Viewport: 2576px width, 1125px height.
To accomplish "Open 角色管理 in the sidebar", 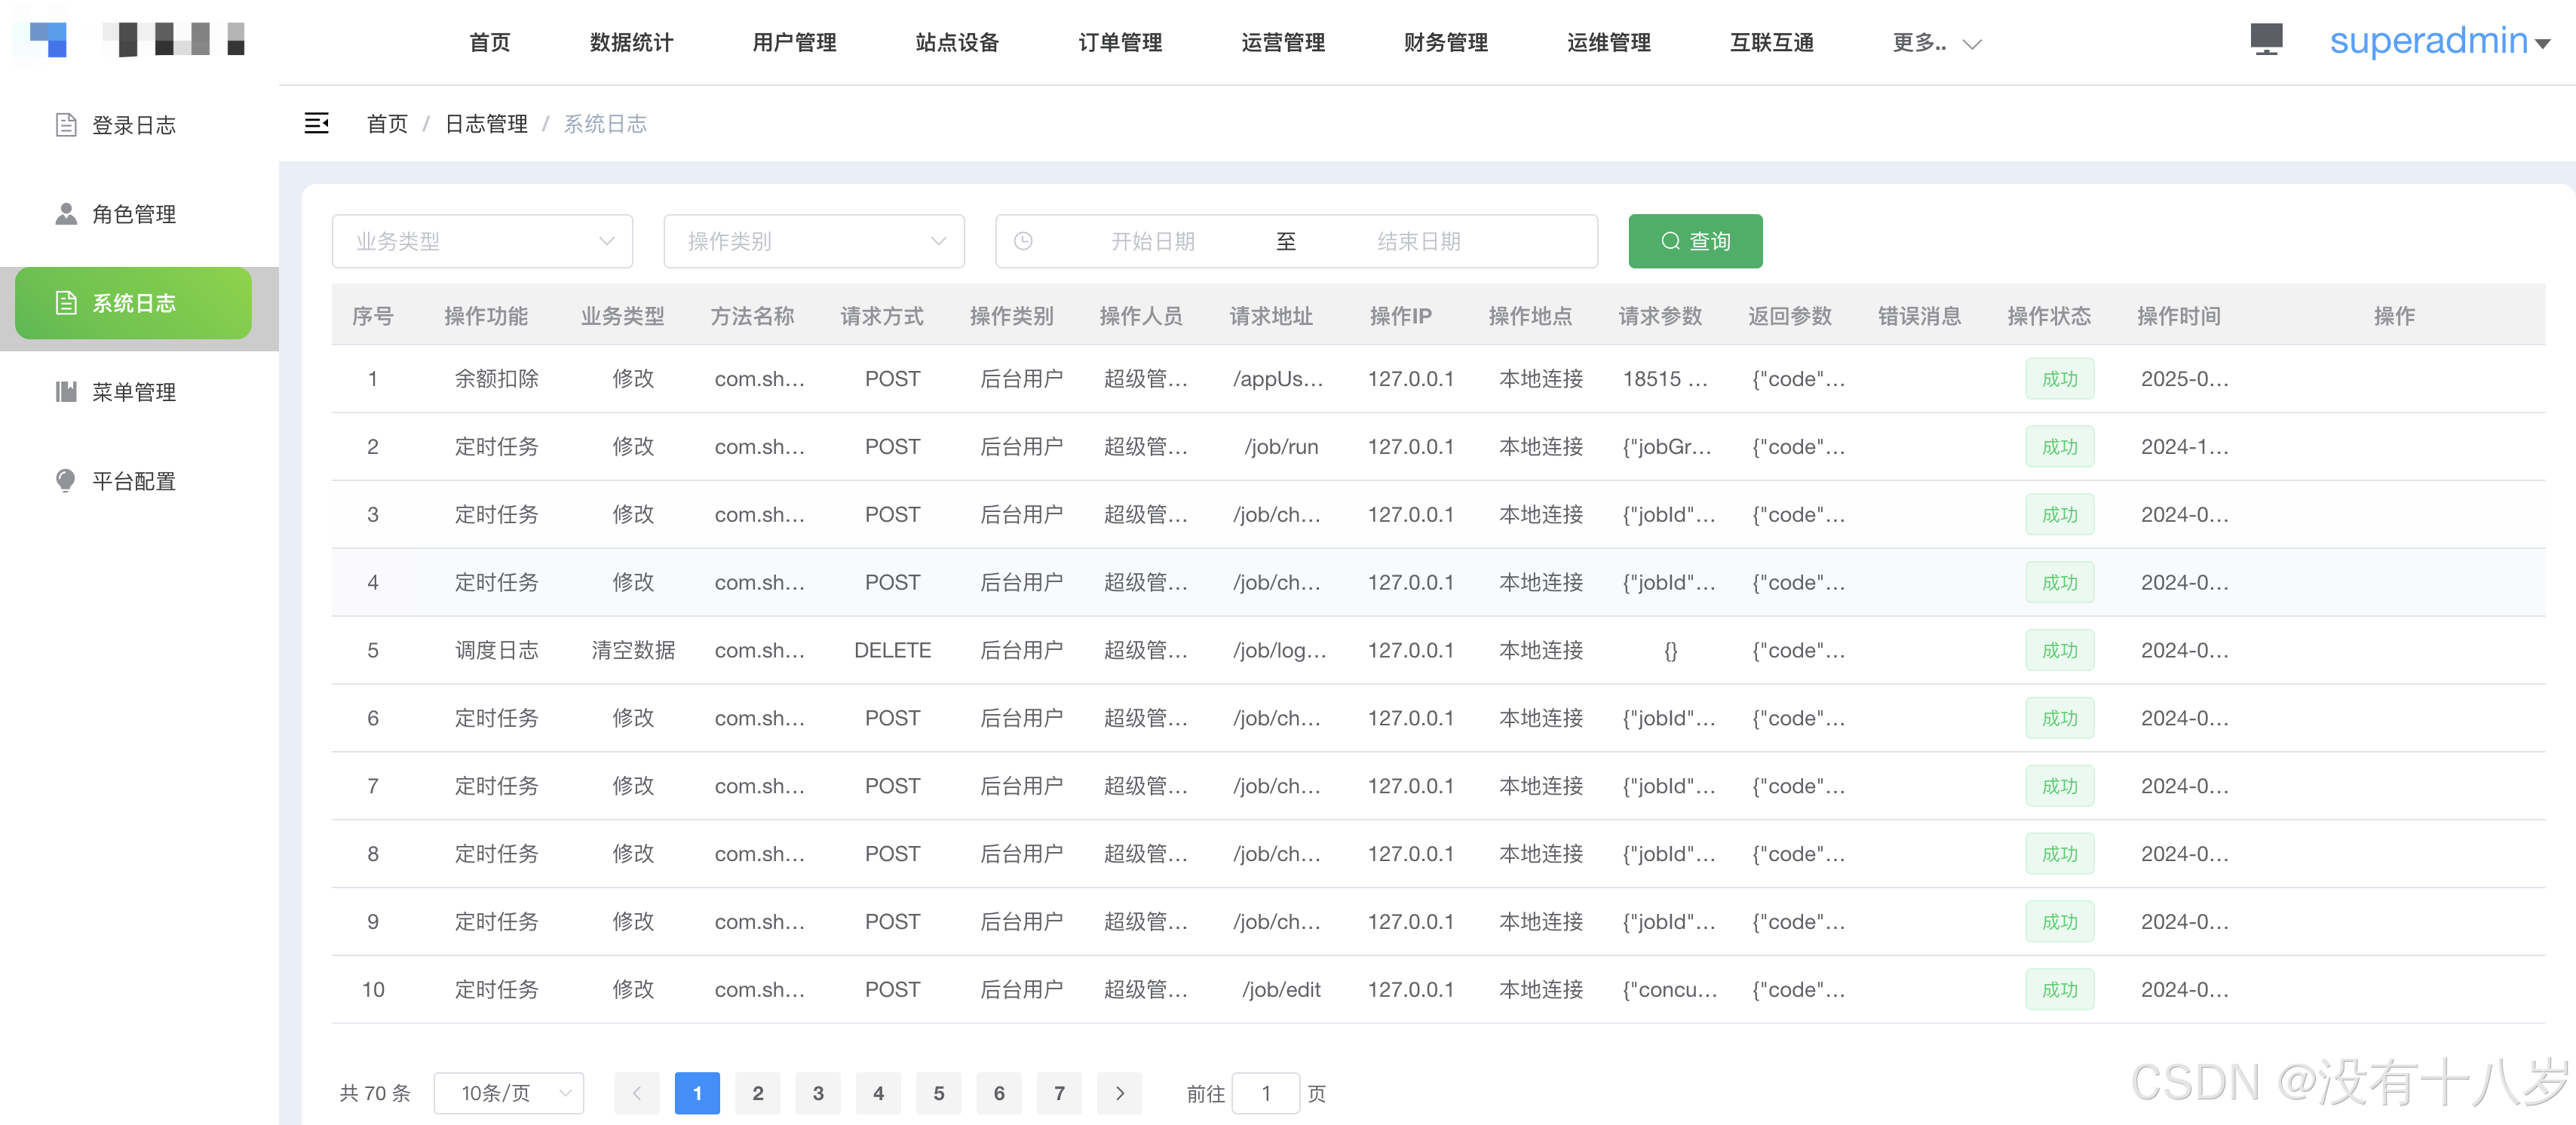I will [133, 214].
